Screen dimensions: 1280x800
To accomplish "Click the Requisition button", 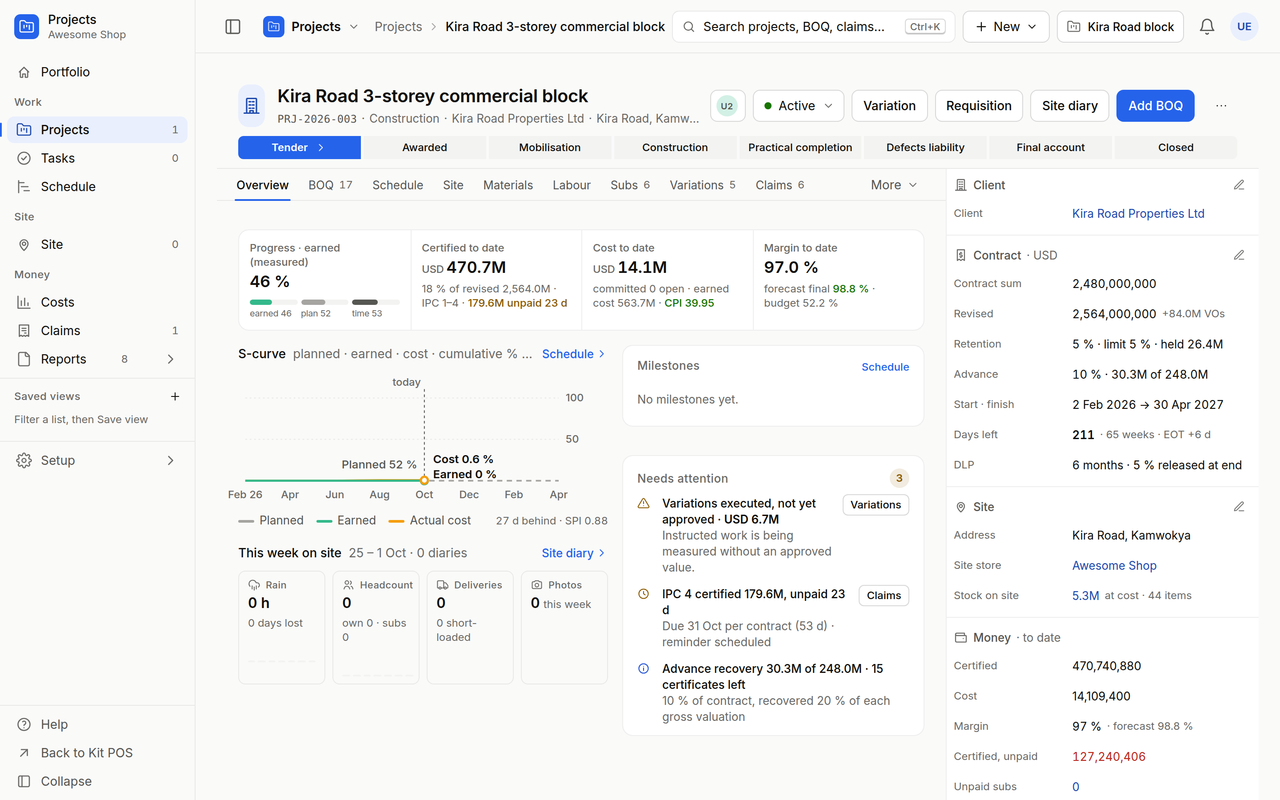I will point(979,106).
